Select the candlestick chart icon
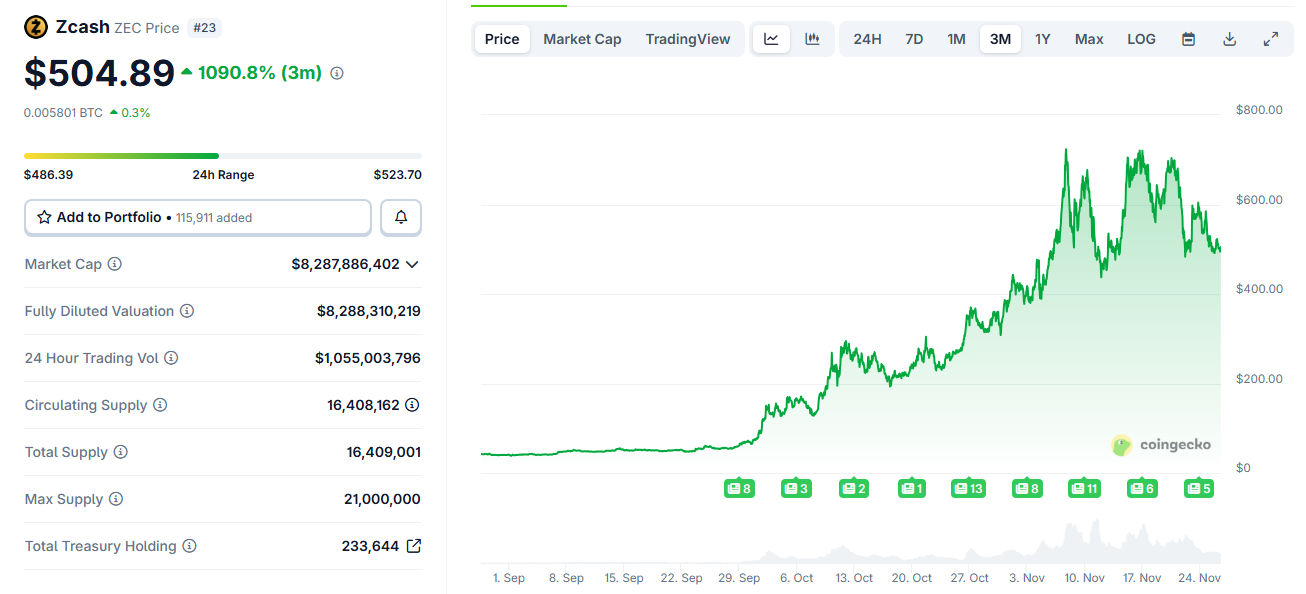This screenshot has height=594, width=1306. [812, 38]
